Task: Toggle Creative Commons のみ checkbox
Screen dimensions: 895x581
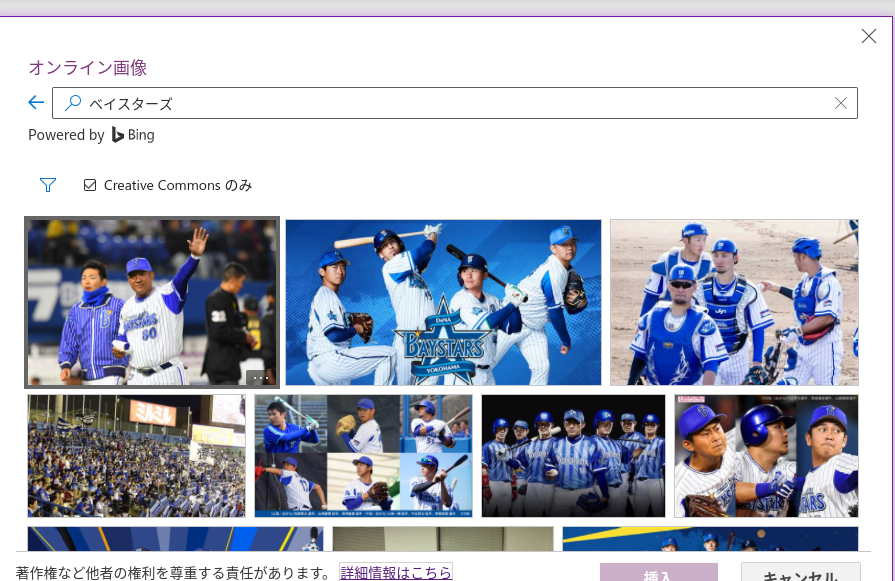Action: coord(90,185)
